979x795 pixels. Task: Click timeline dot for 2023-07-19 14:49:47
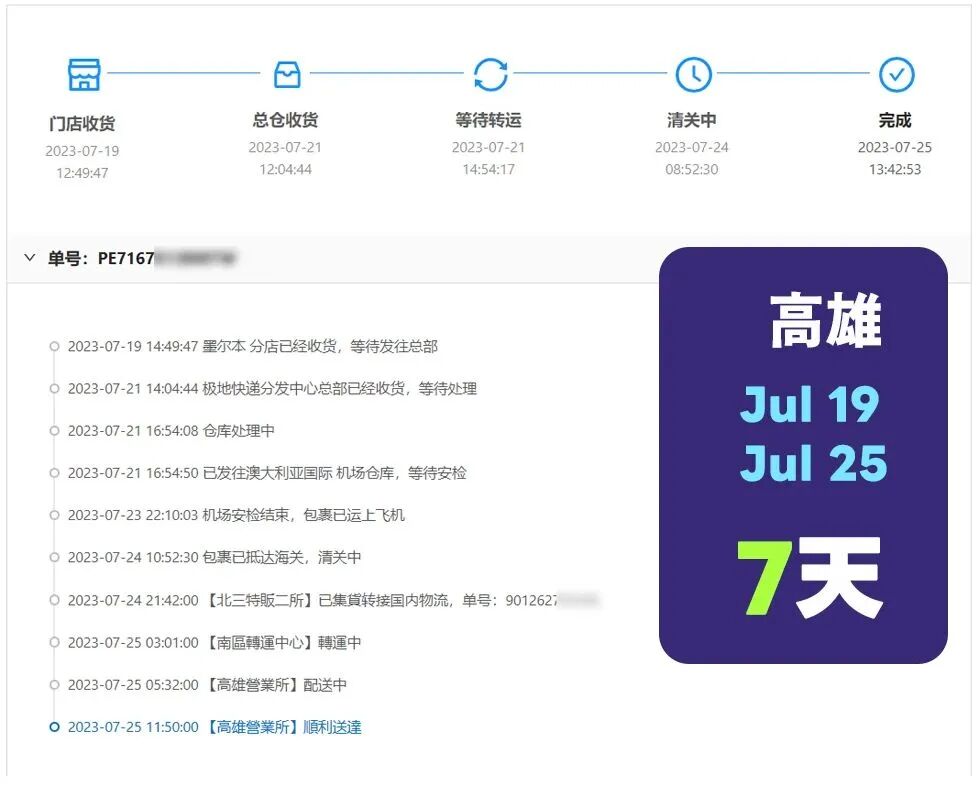tap(54, 346)
